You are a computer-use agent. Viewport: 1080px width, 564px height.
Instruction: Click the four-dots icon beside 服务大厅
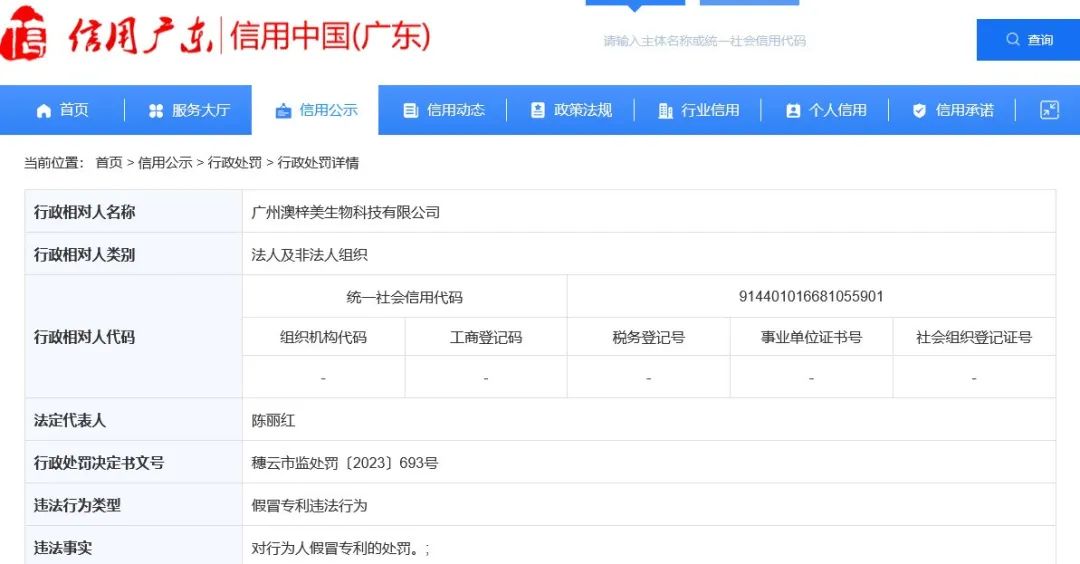click(156, 111)
